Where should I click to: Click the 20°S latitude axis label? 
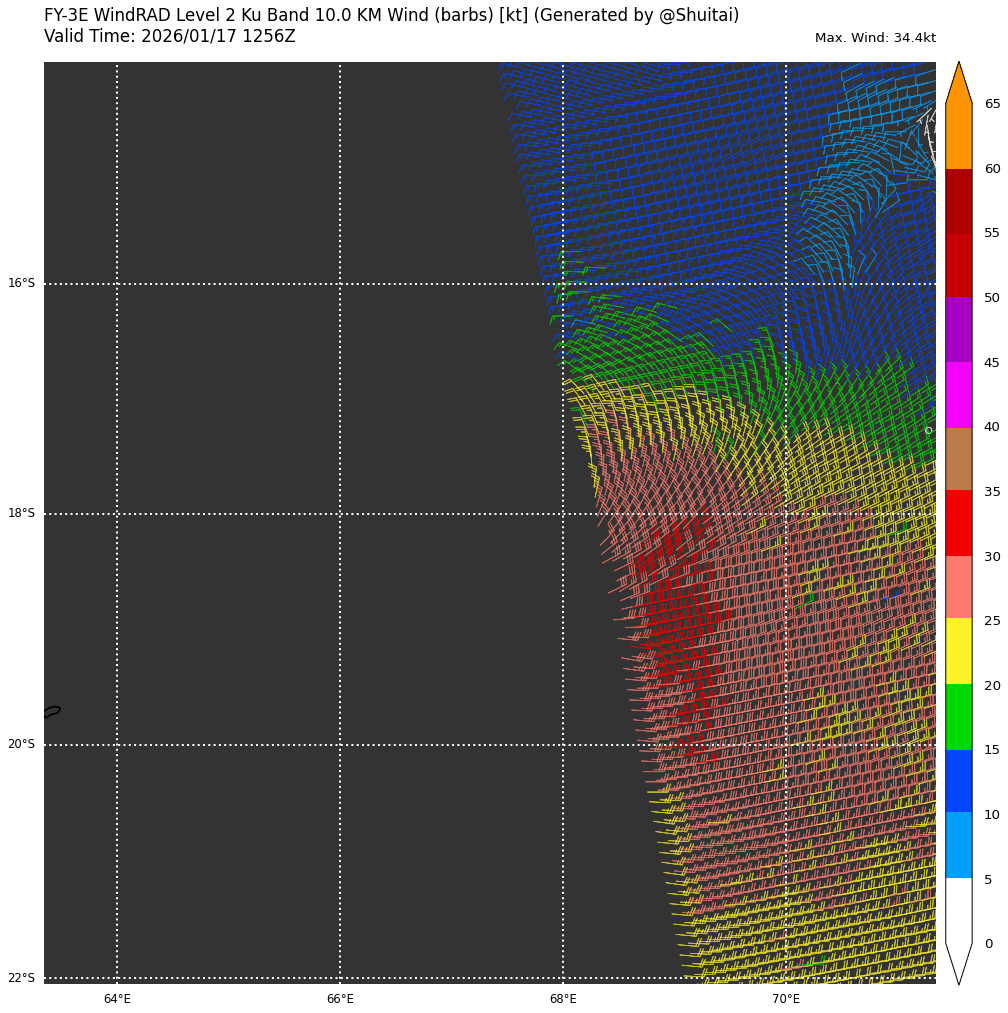point(21,745)
